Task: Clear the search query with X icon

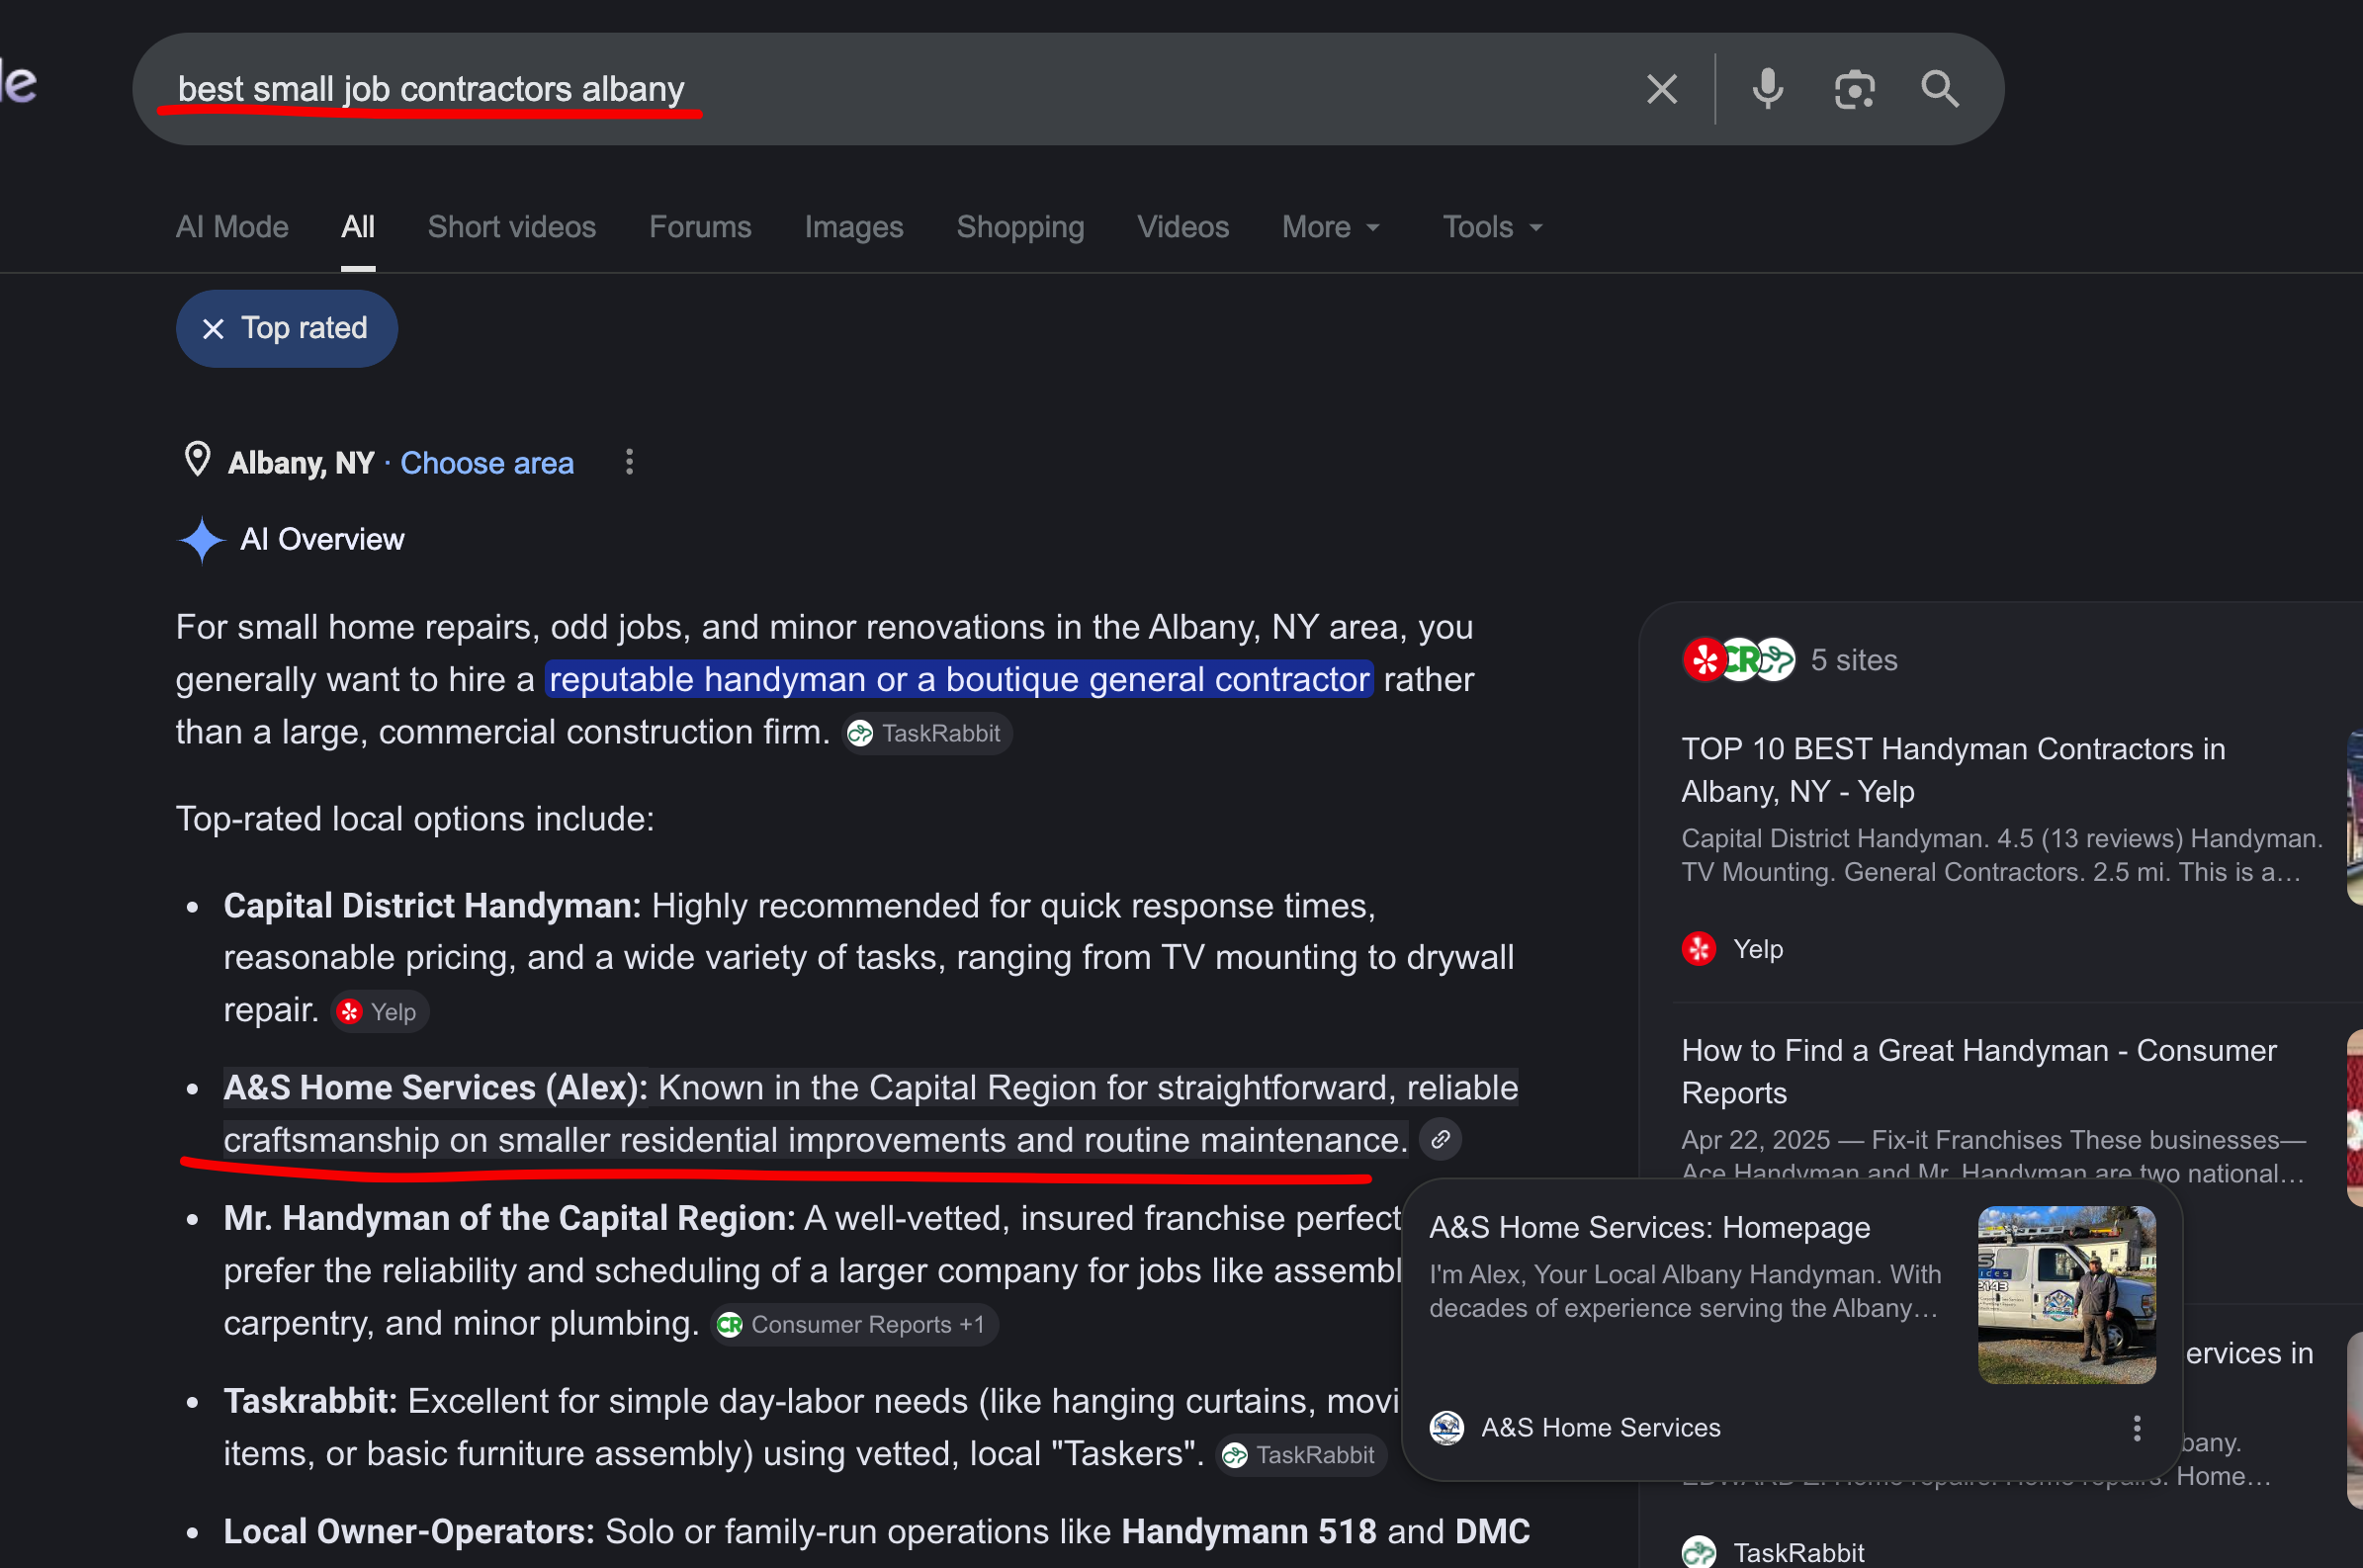Action: point(1661,90)
